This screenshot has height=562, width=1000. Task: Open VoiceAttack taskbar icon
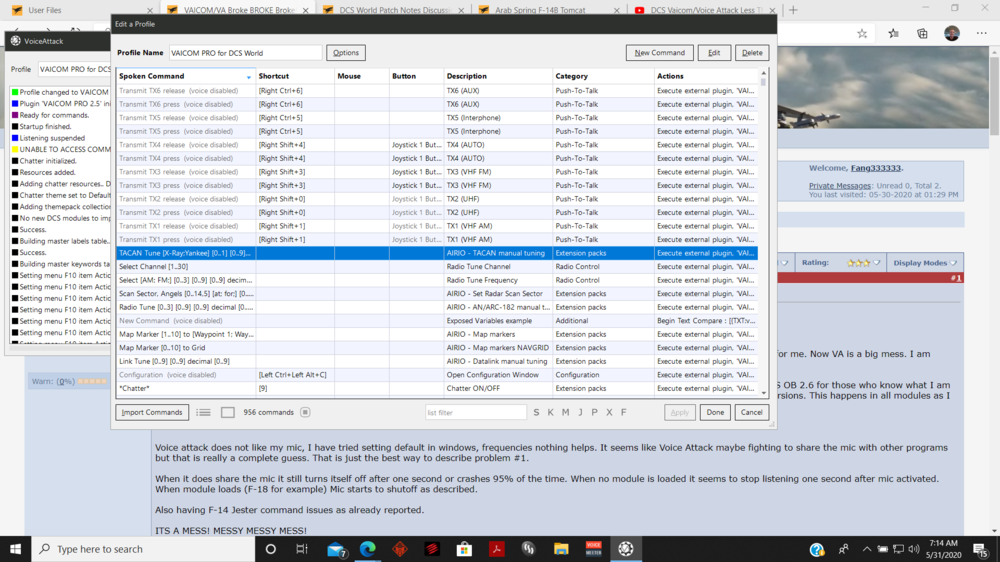click(x=626, y=549)
